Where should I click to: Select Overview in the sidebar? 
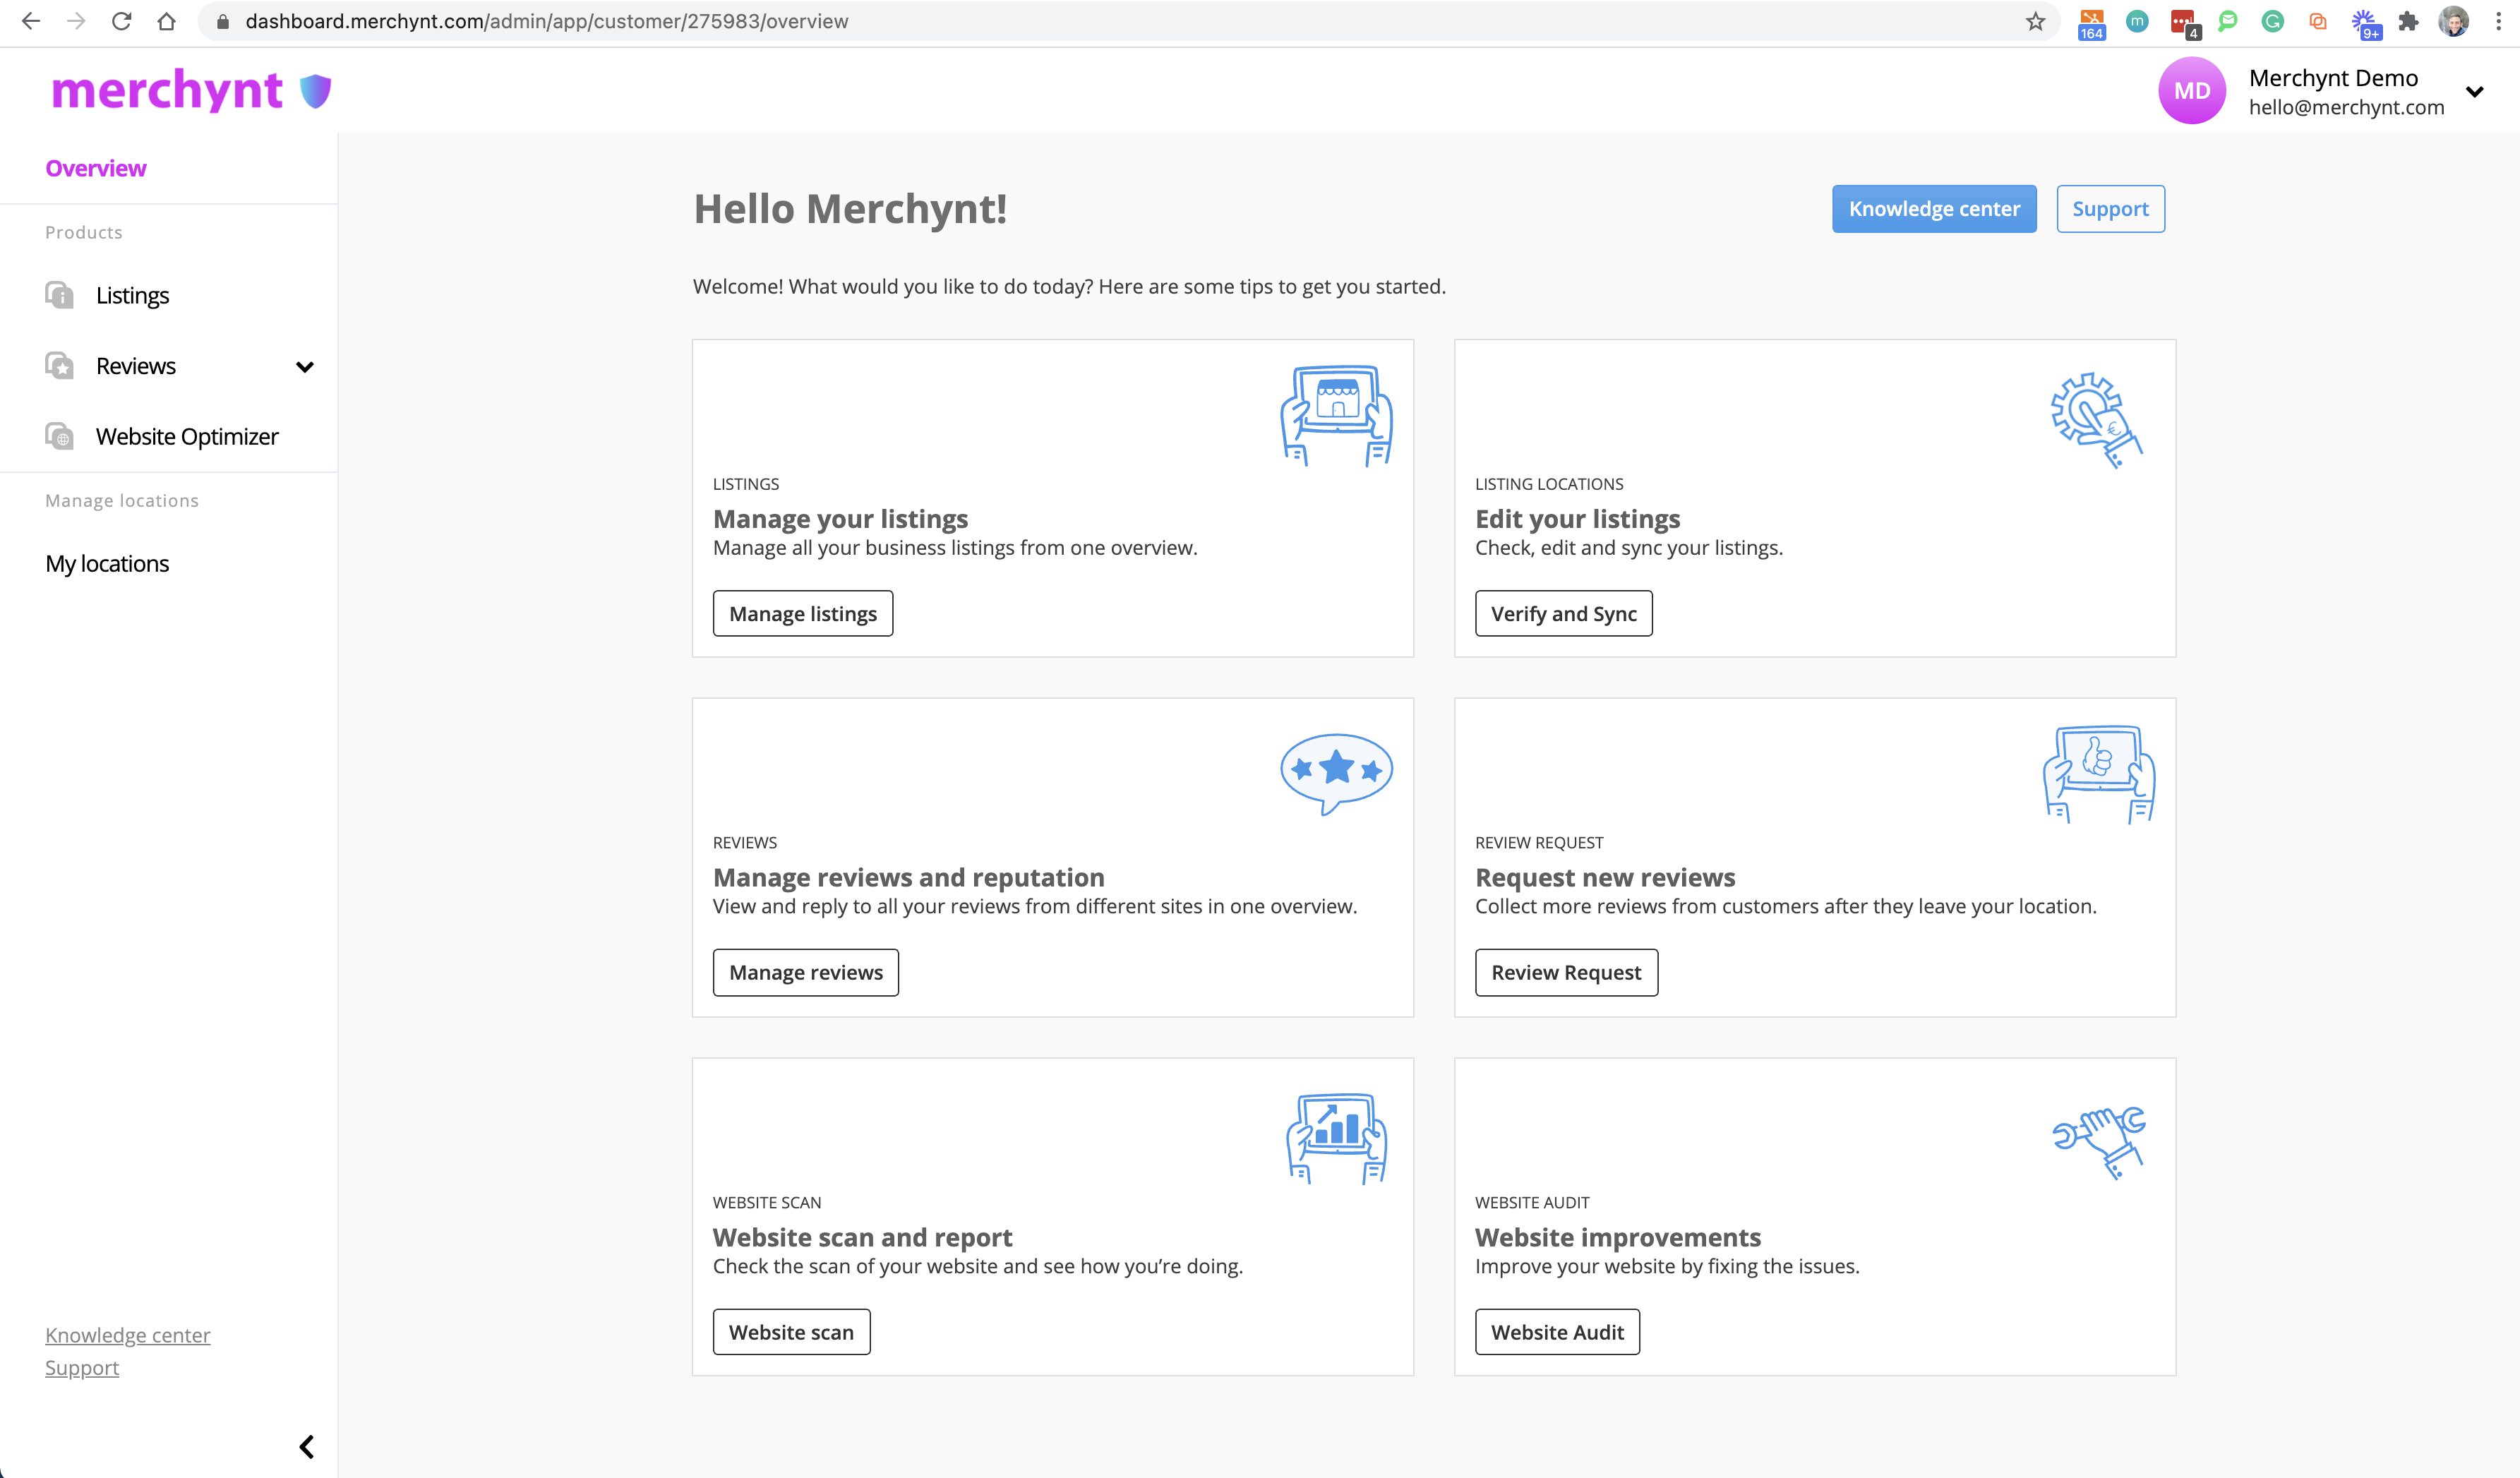[96, 168]
